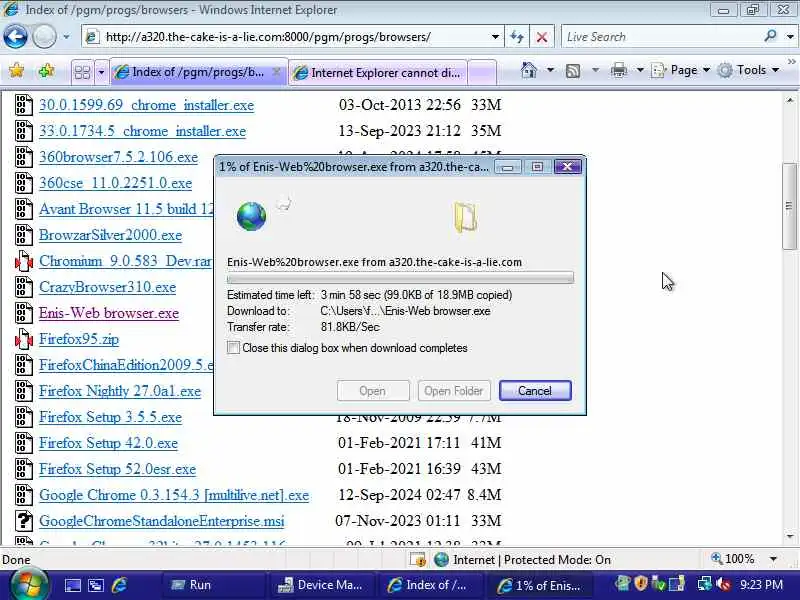
Task: Click the RSS Feeds toolbar icon
Action: [x=573, y=70]
